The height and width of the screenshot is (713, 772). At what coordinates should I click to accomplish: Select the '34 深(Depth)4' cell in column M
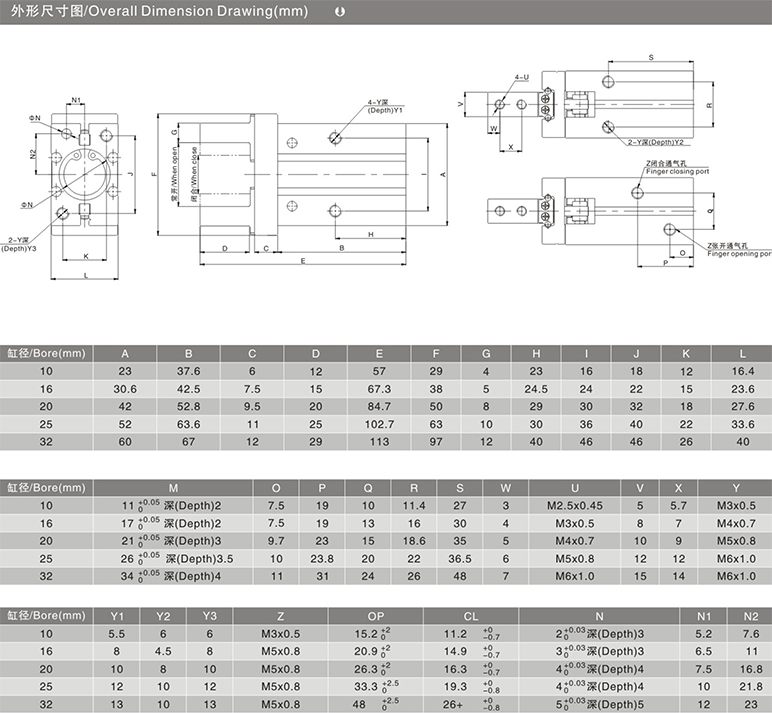pyautogui.click(x=171, y=575)
